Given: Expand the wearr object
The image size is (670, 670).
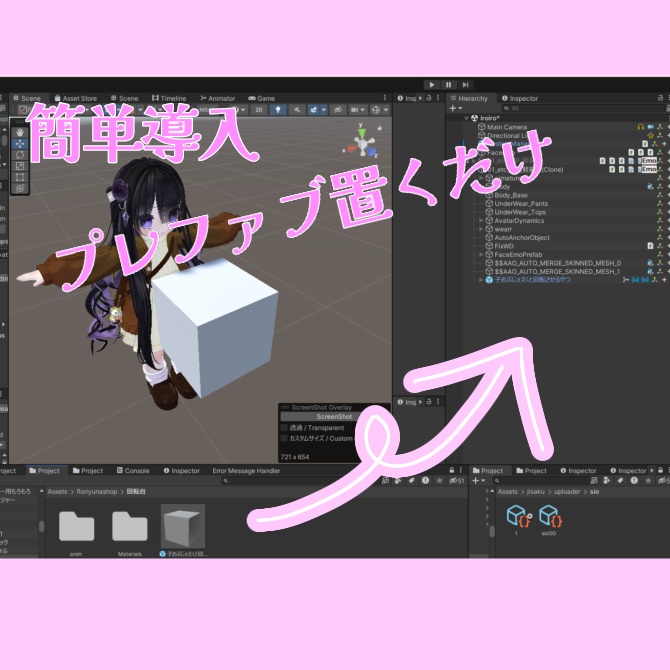Looking at the screenshot, I should click(481, 229).
